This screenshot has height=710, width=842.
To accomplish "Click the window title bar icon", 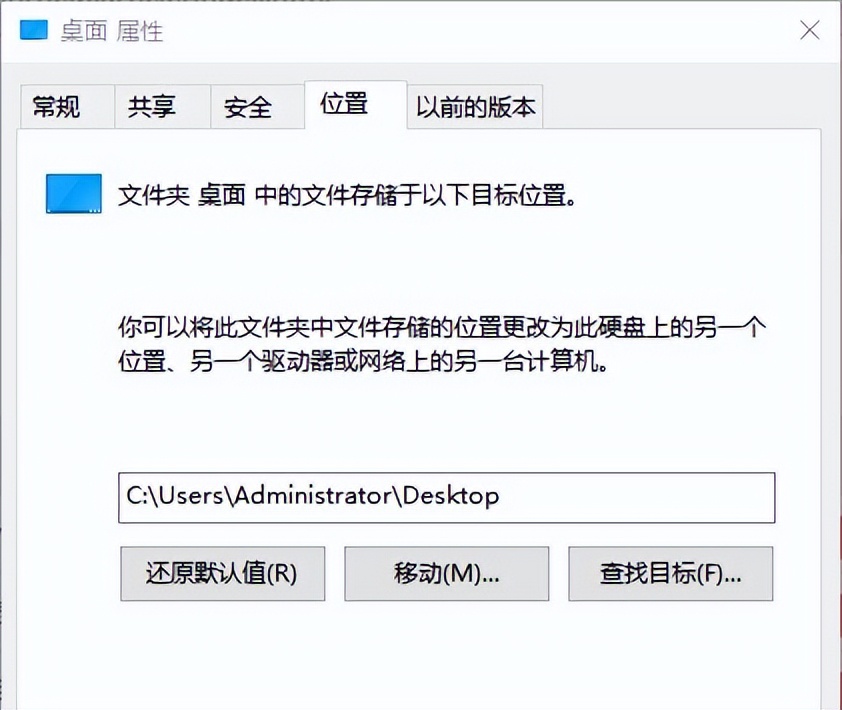I will click(x=33, y=30).
